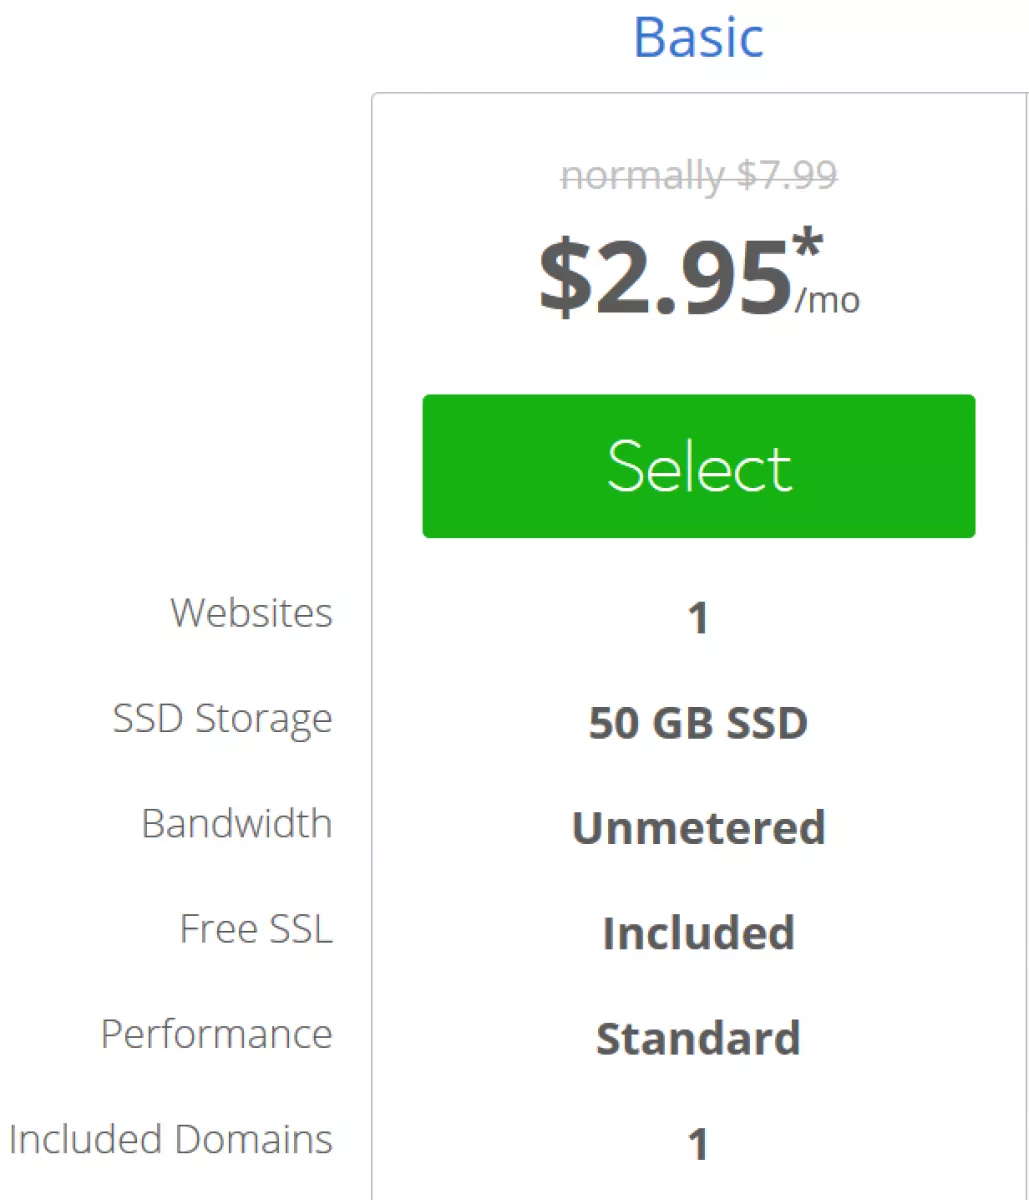This screenshot has height=1200, width=1029.
Task: Click the Standard performance value
Action: tap(698, 1039)
